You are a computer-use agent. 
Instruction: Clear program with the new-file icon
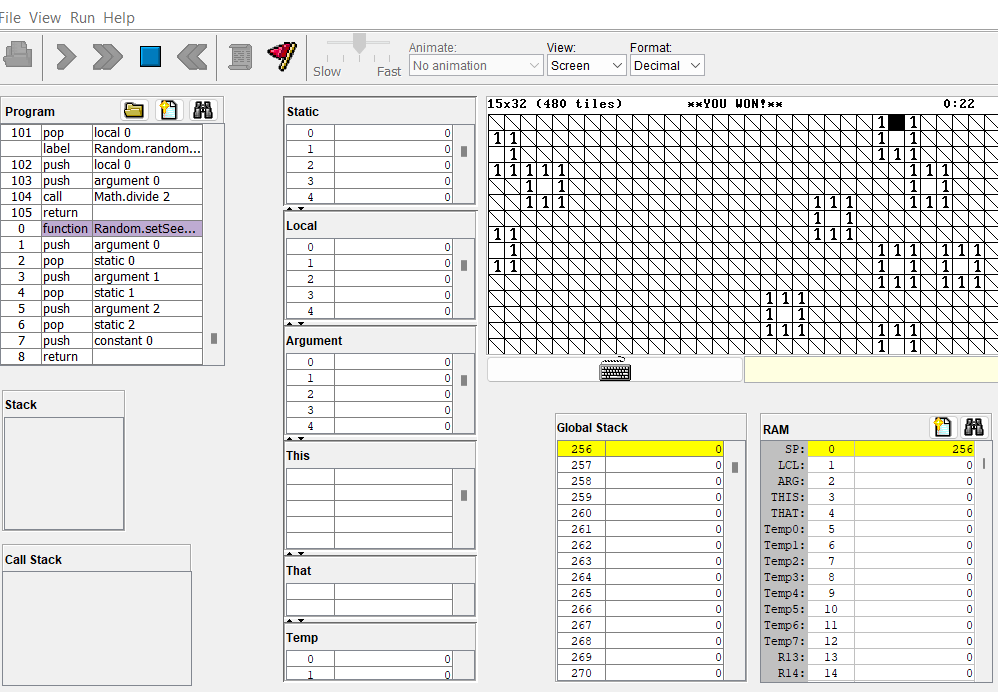169,110
